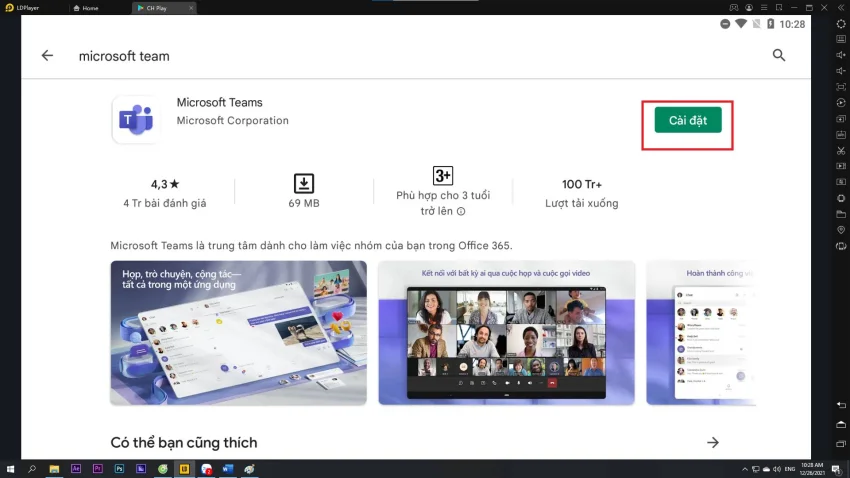Click the scissors screenshot tool icon
850x478 pixels.
click(x=841, y=151)
